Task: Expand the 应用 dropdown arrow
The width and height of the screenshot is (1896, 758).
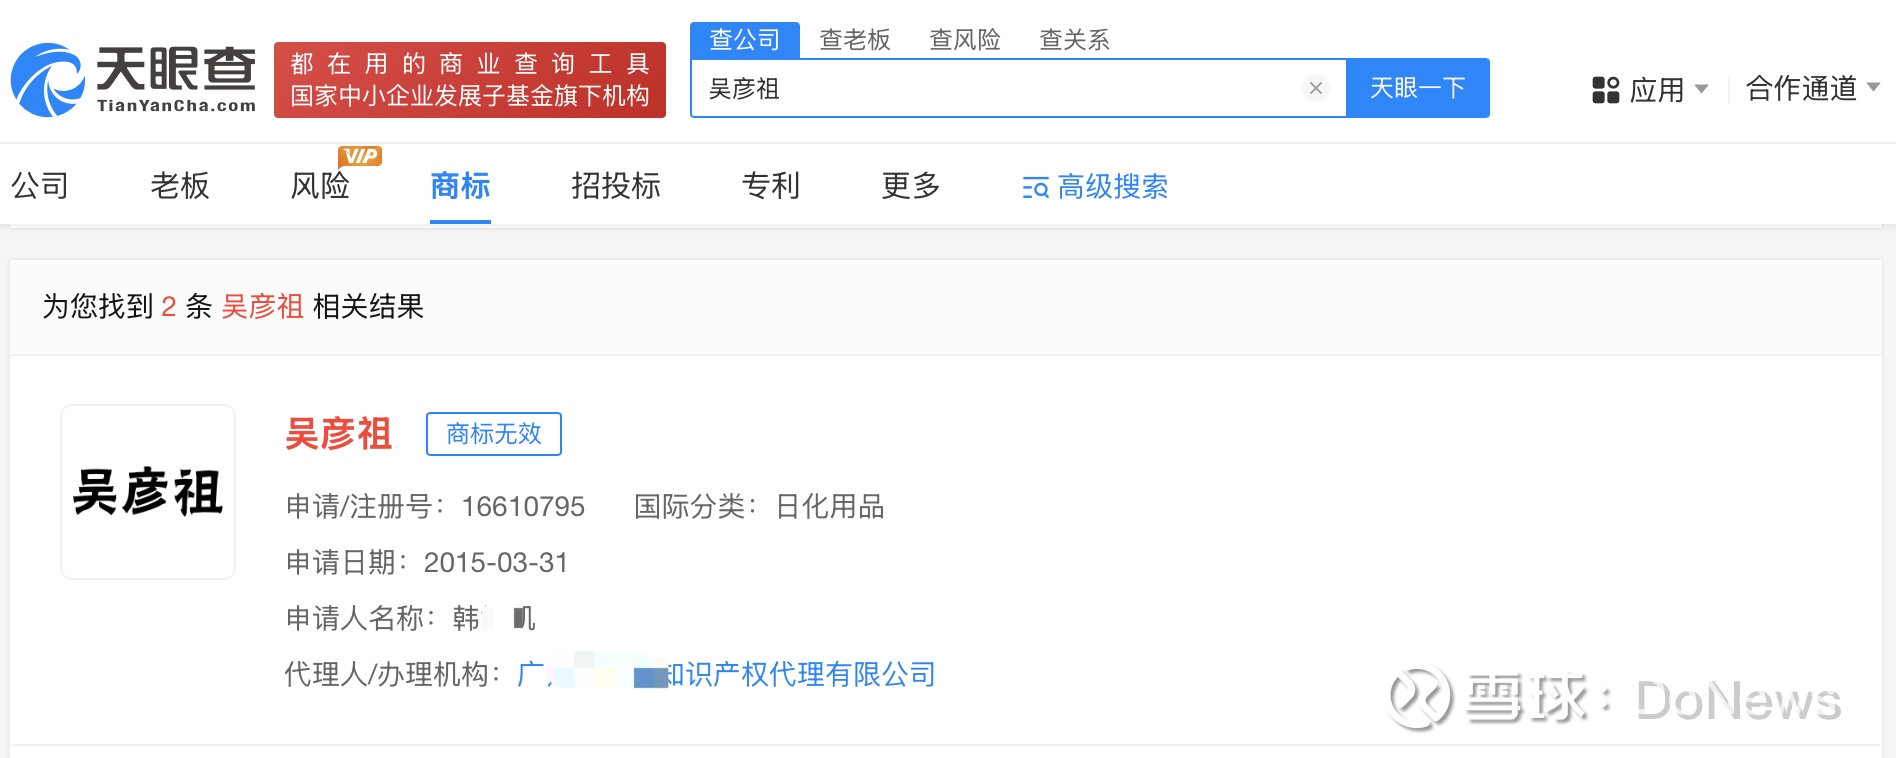Action: pos(1701,89)
